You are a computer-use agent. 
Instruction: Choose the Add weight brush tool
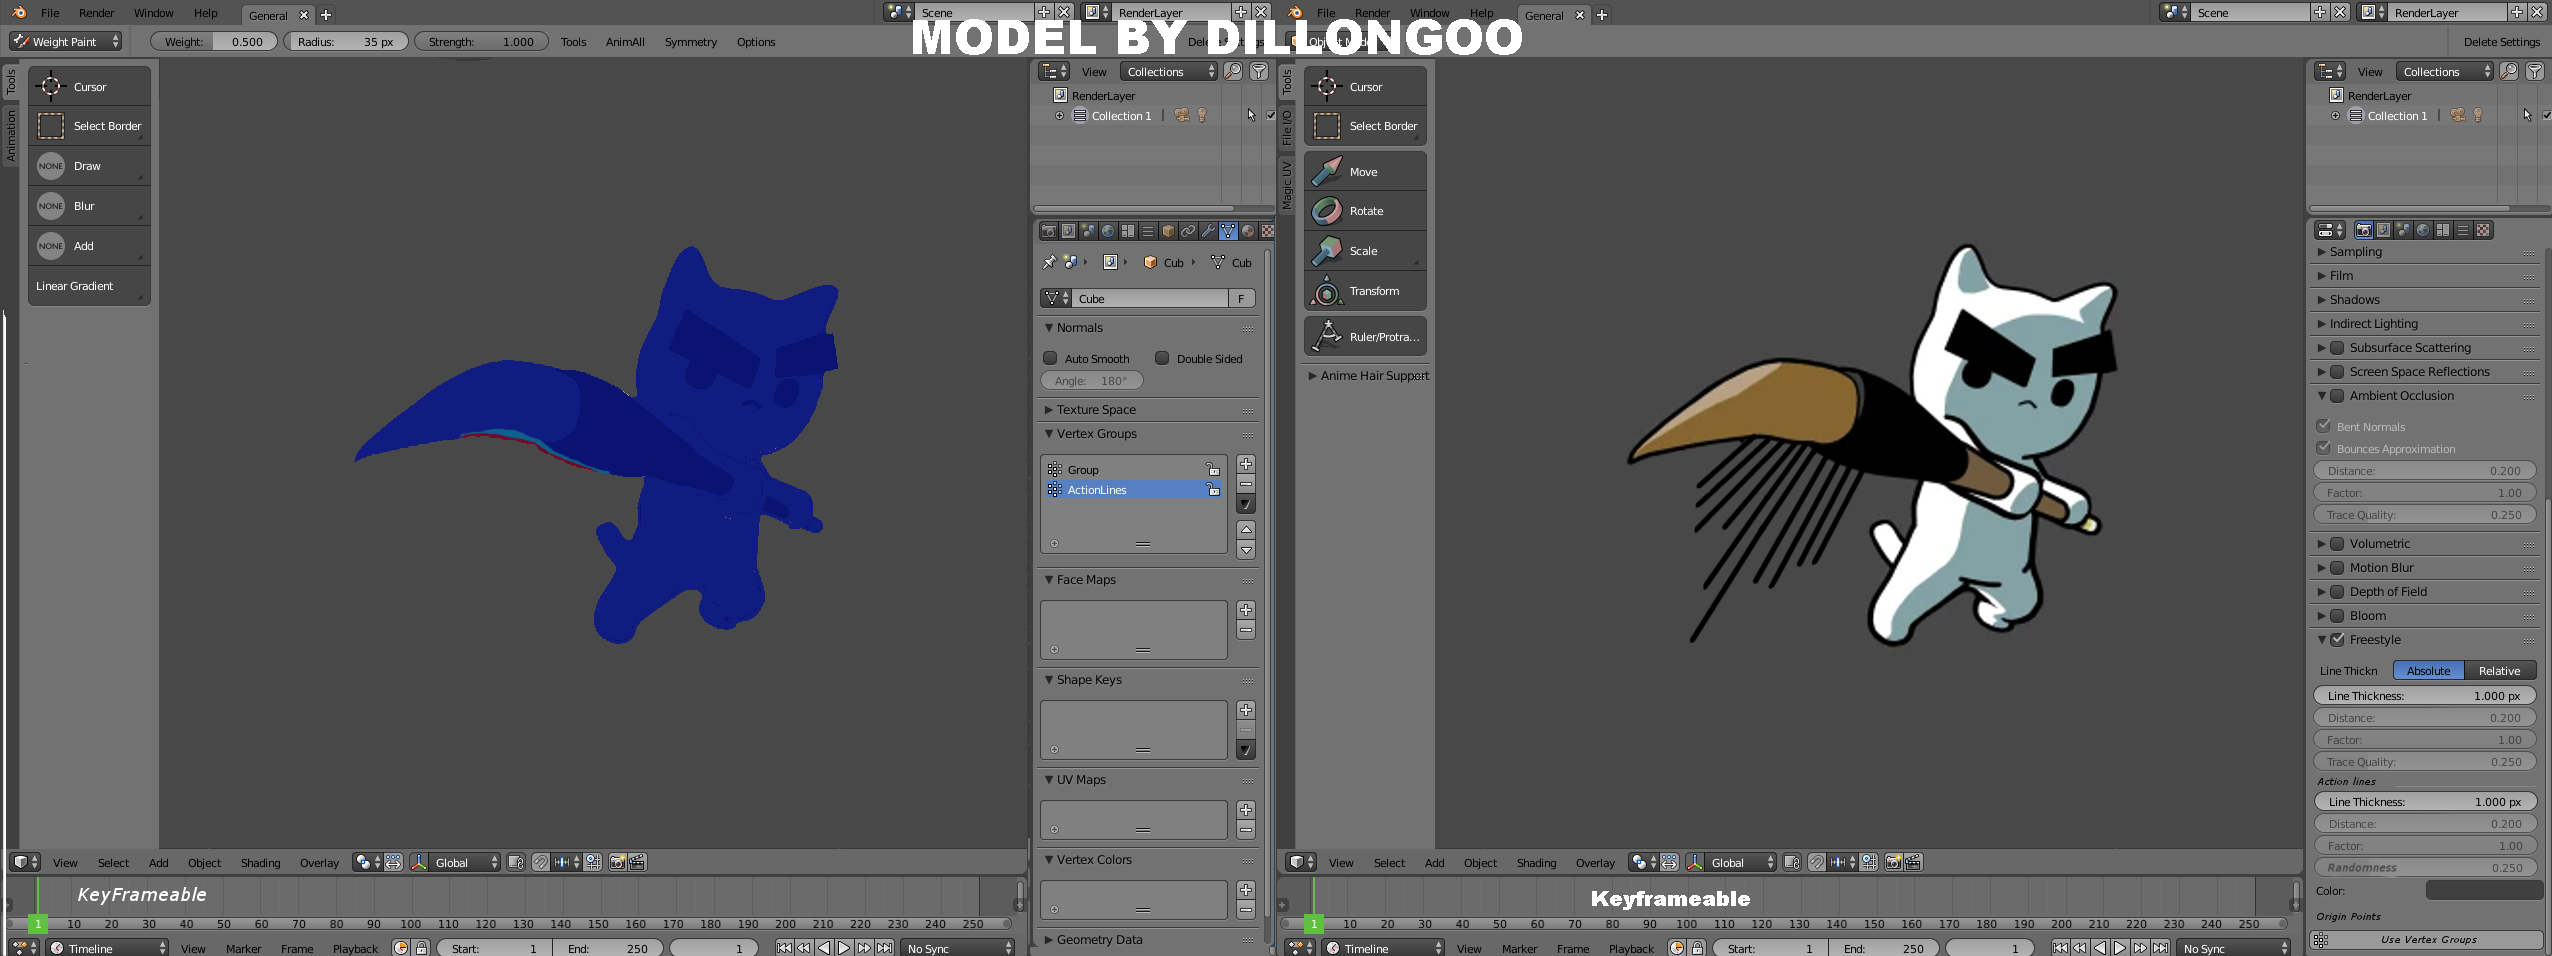89,246
